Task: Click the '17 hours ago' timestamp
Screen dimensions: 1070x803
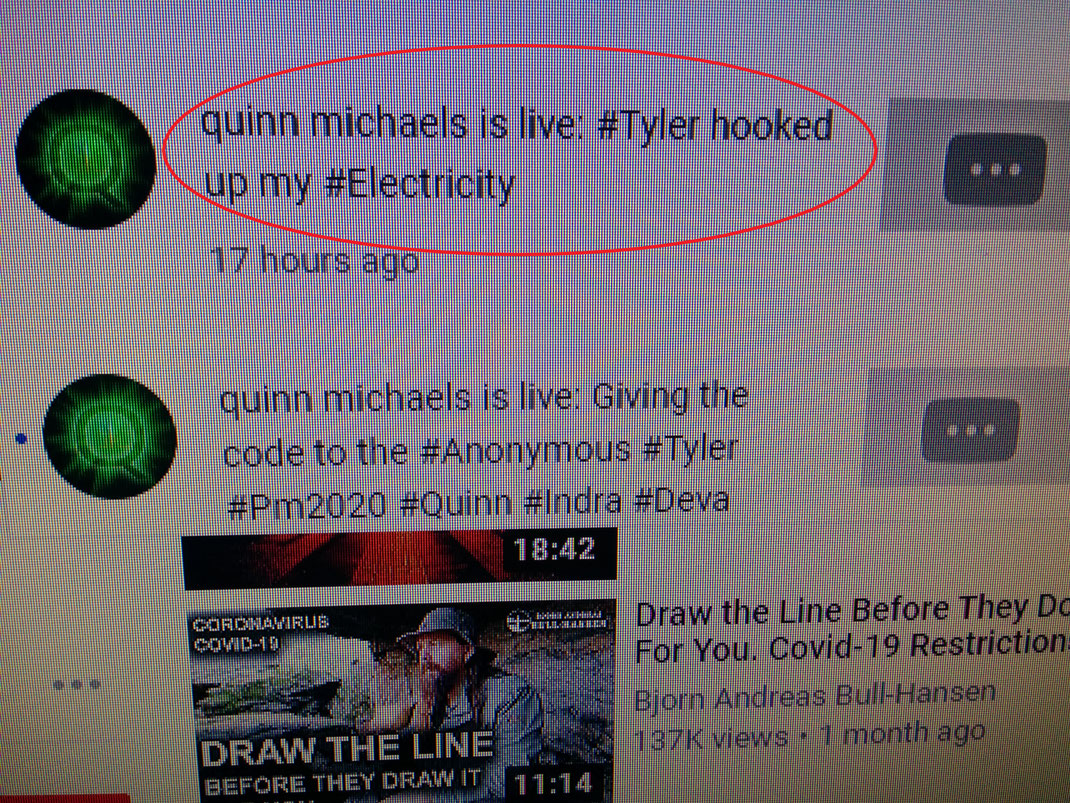Action: pyautogui.click(x=315, y=260)
